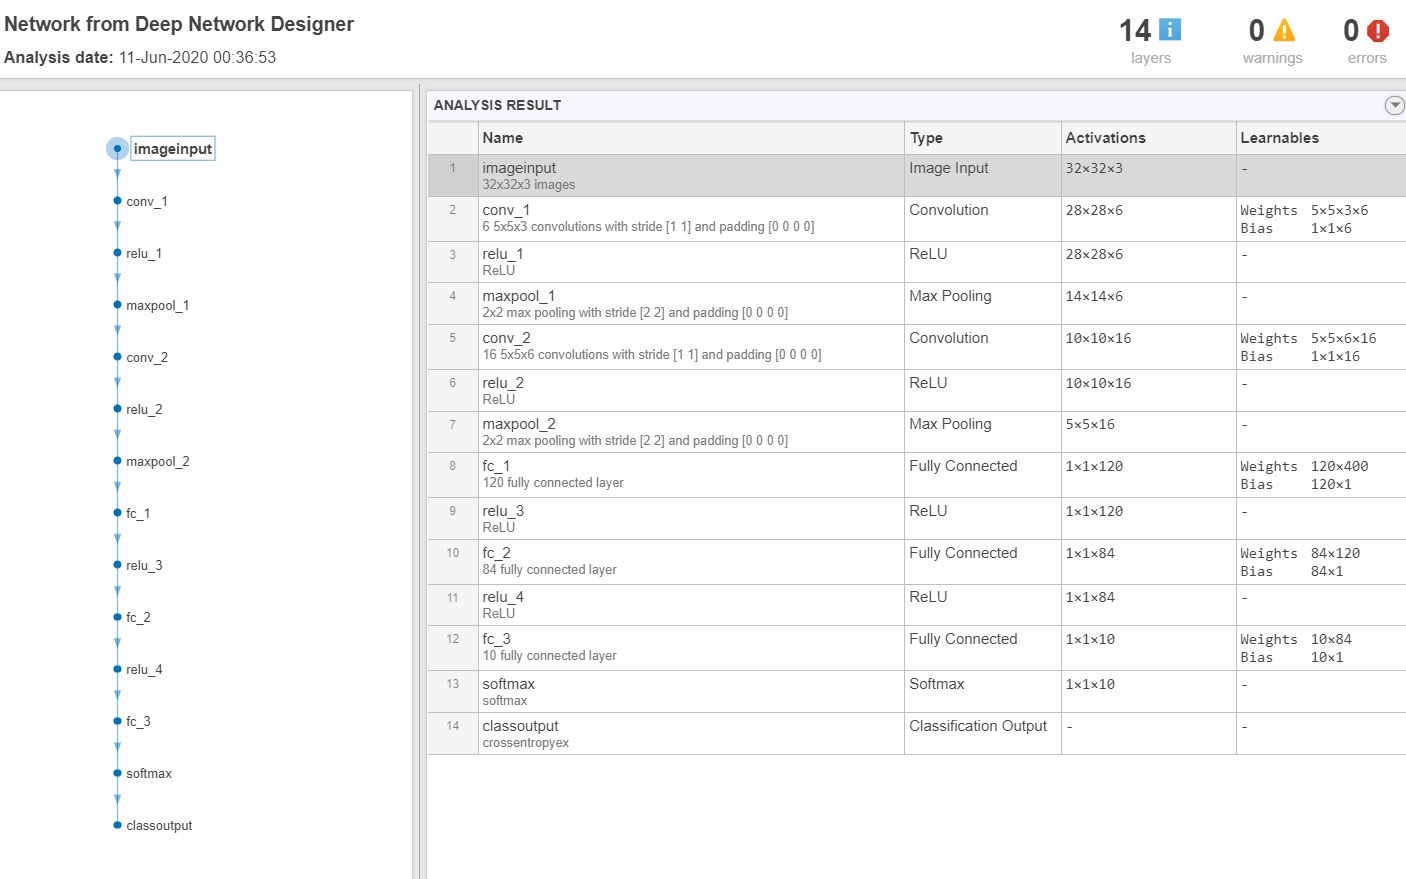Click the Learnables column header
The width and height of the screenshot is (1406, 879).
(x=1321, y=138)
